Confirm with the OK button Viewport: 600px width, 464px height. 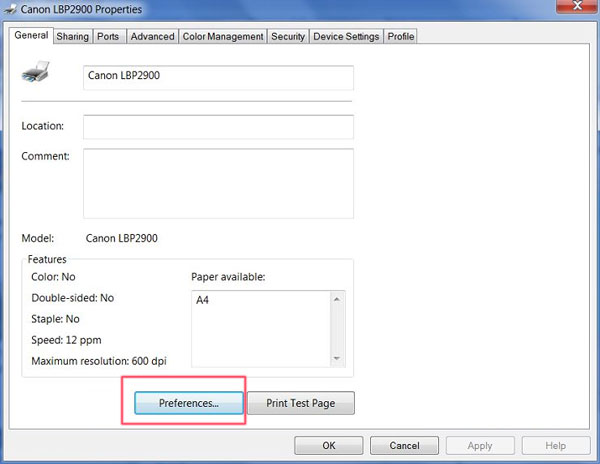(x=329, y=446)
